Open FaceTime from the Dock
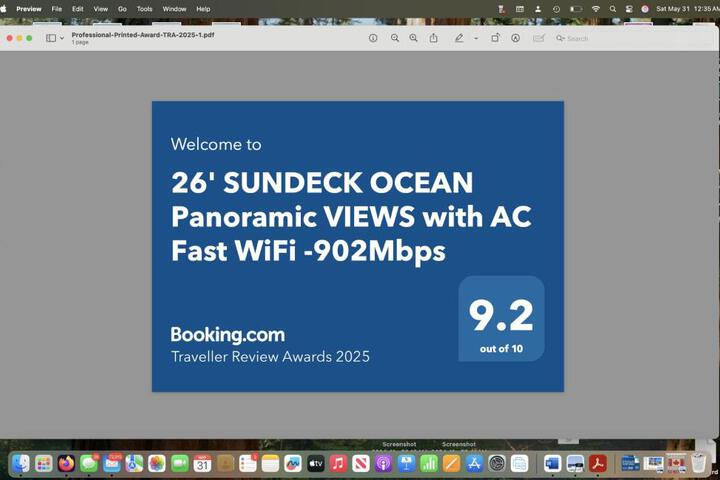The image size is (720, 480). [180, 463]
